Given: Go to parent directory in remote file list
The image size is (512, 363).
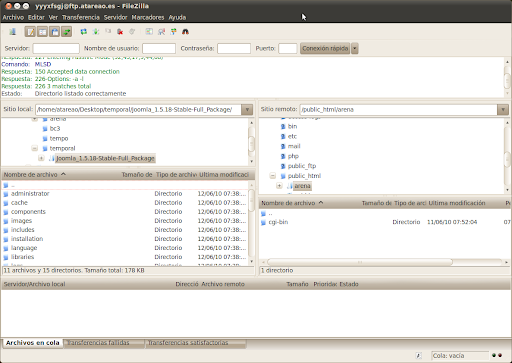Looking at the screenshot, I should tap(385, 213).
